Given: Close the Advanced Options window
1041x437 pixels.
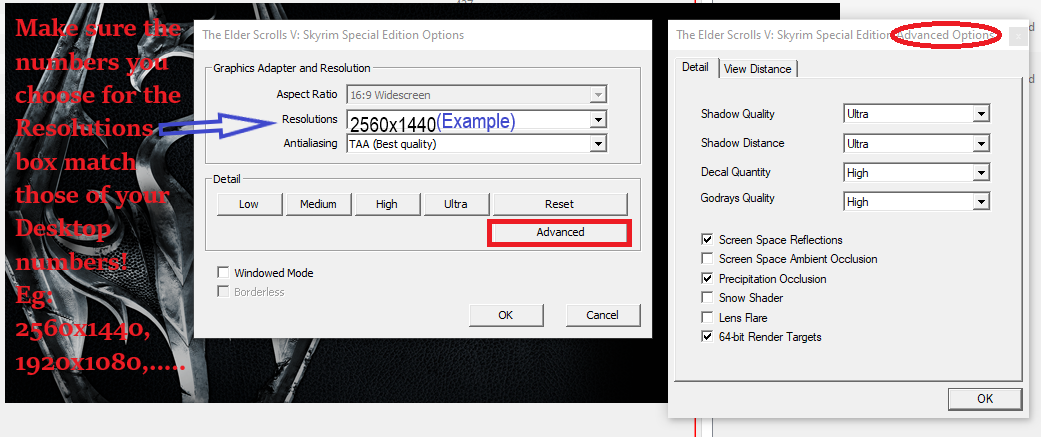Looking at the screenshot, I should pos(1018,37).
